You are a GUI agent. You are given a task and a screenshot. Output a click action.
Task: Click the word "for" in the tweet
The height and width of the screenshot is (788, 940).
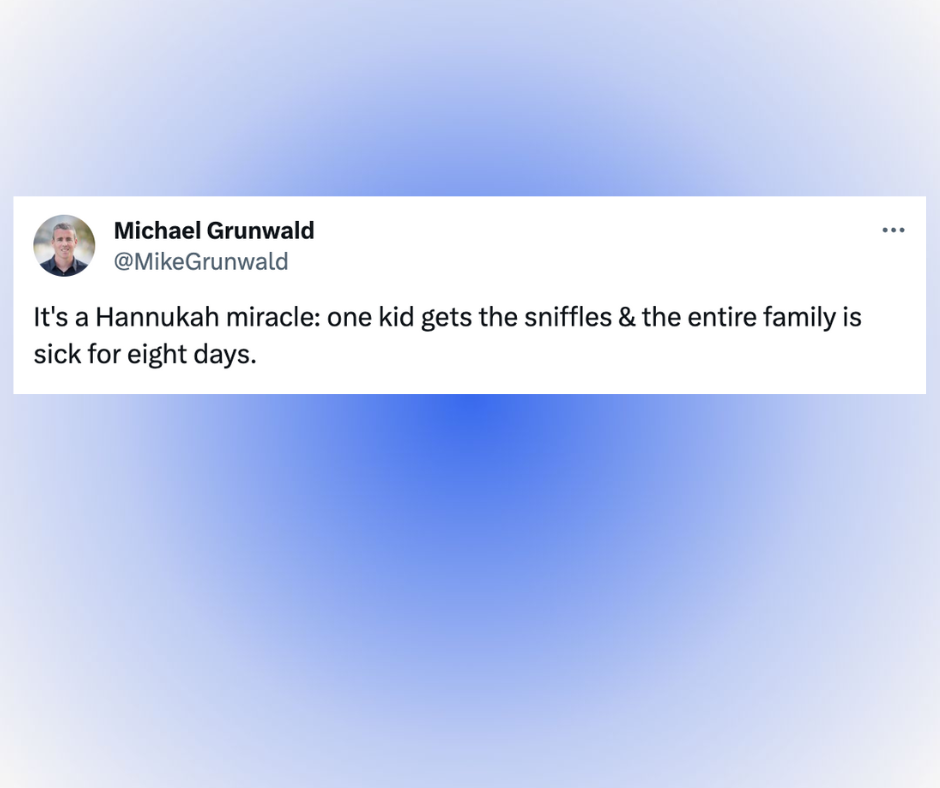tap(99, 355)
